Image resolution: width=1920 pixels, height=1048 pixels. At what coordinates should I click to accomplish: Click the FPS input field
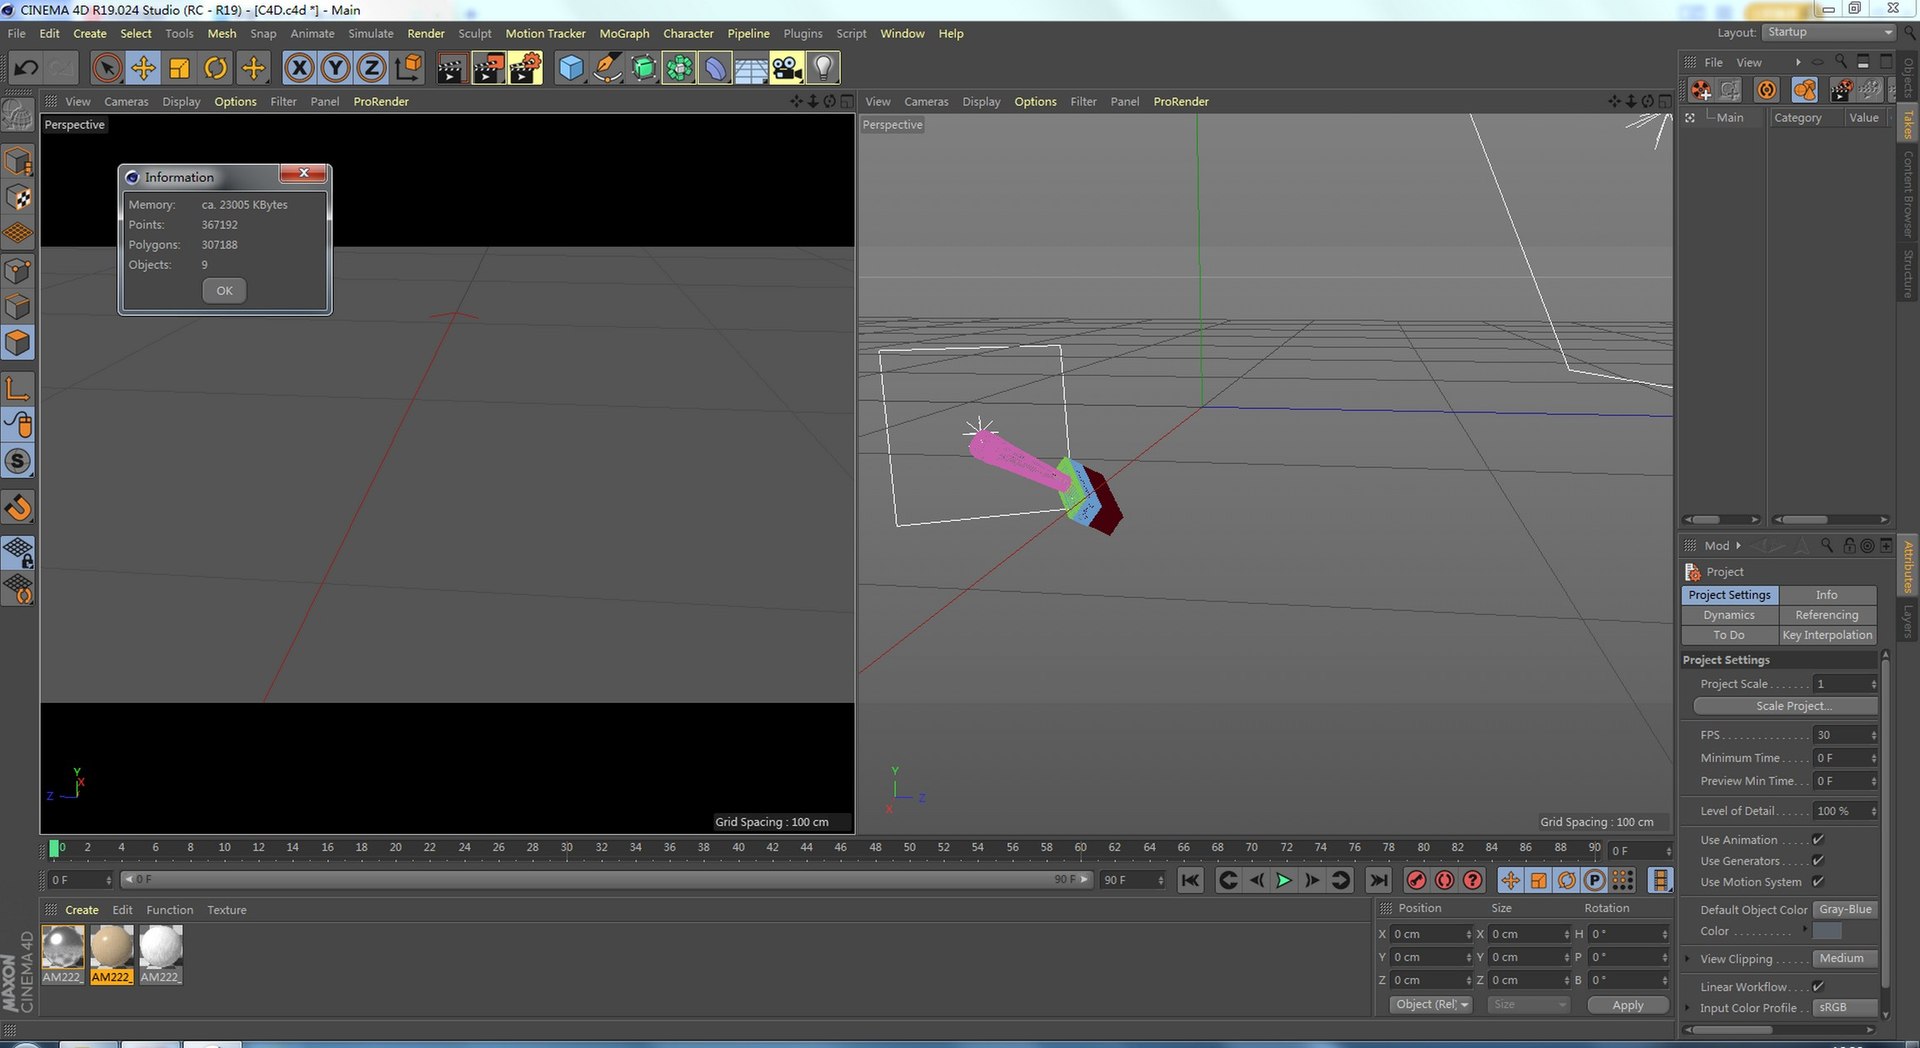(1846, 735)
